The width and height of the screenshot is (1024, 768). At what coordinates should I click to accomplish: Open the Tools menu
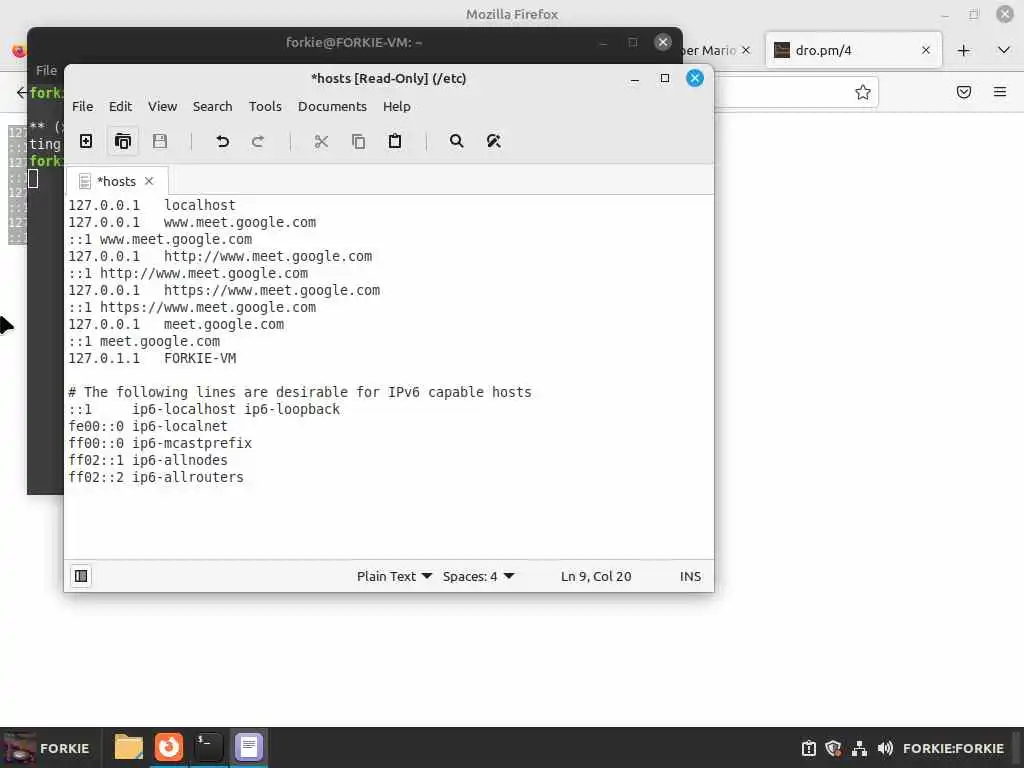[265, 106]
